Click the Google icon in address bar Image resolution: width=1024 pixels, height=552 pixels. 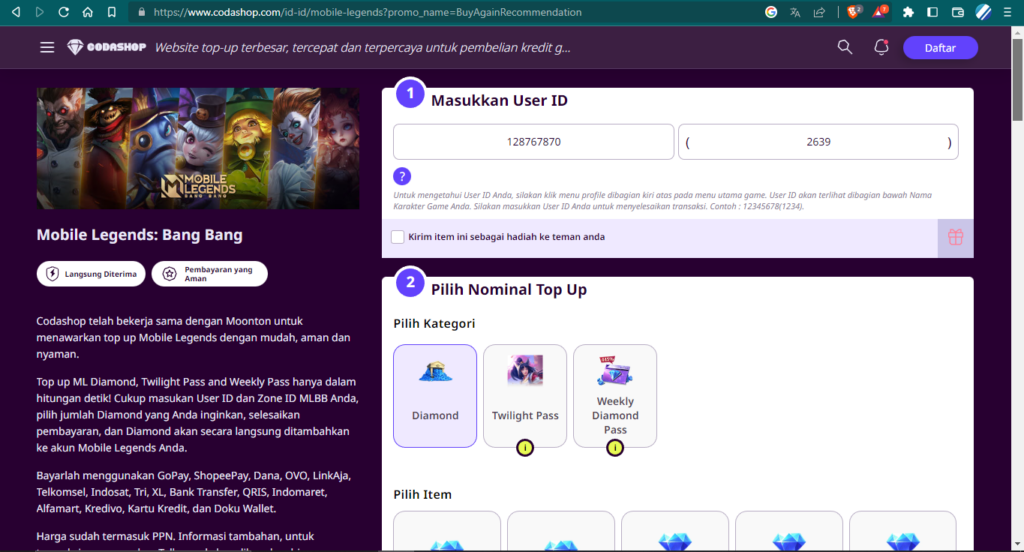tap(771, 12)
